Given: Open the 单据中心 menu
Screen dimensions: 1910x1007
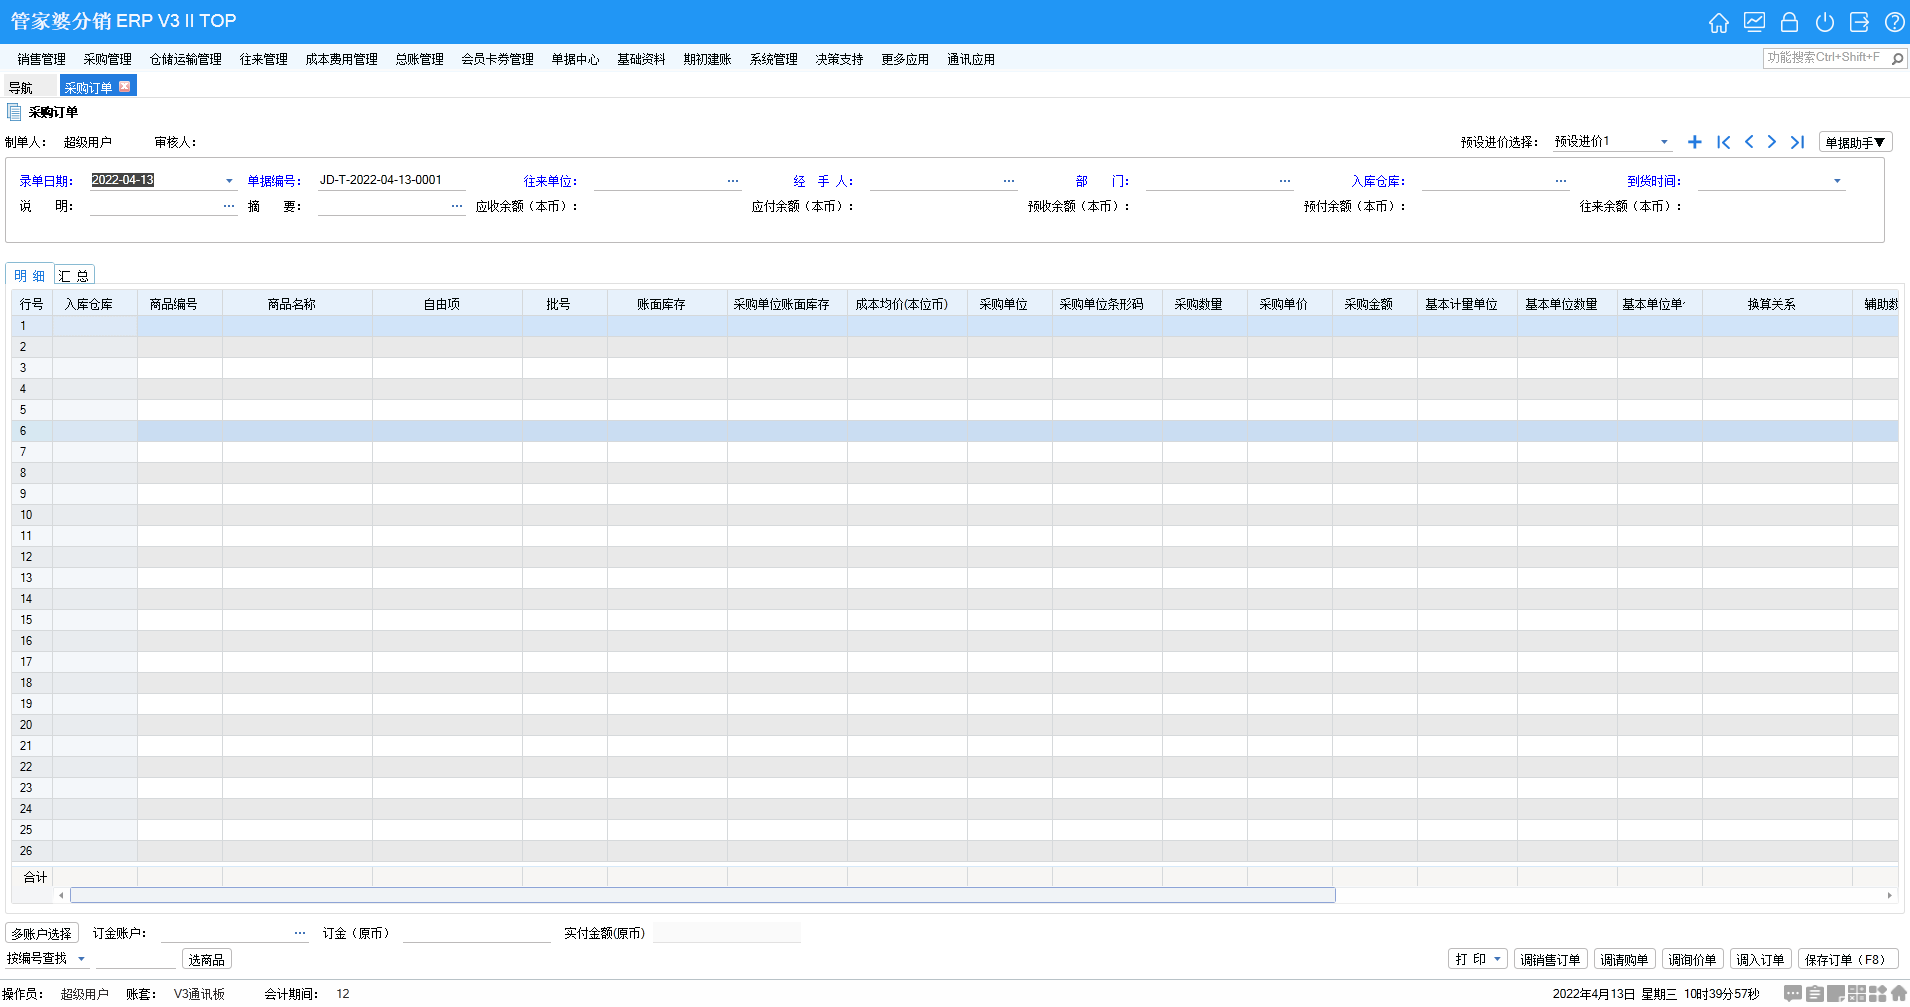Looking at the screenshot, I should tap(575, 59).
